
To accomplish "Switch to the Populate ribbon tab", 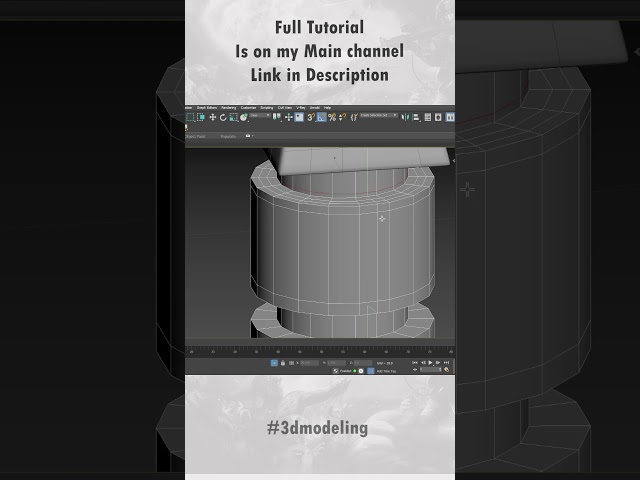I will point(229,136).
